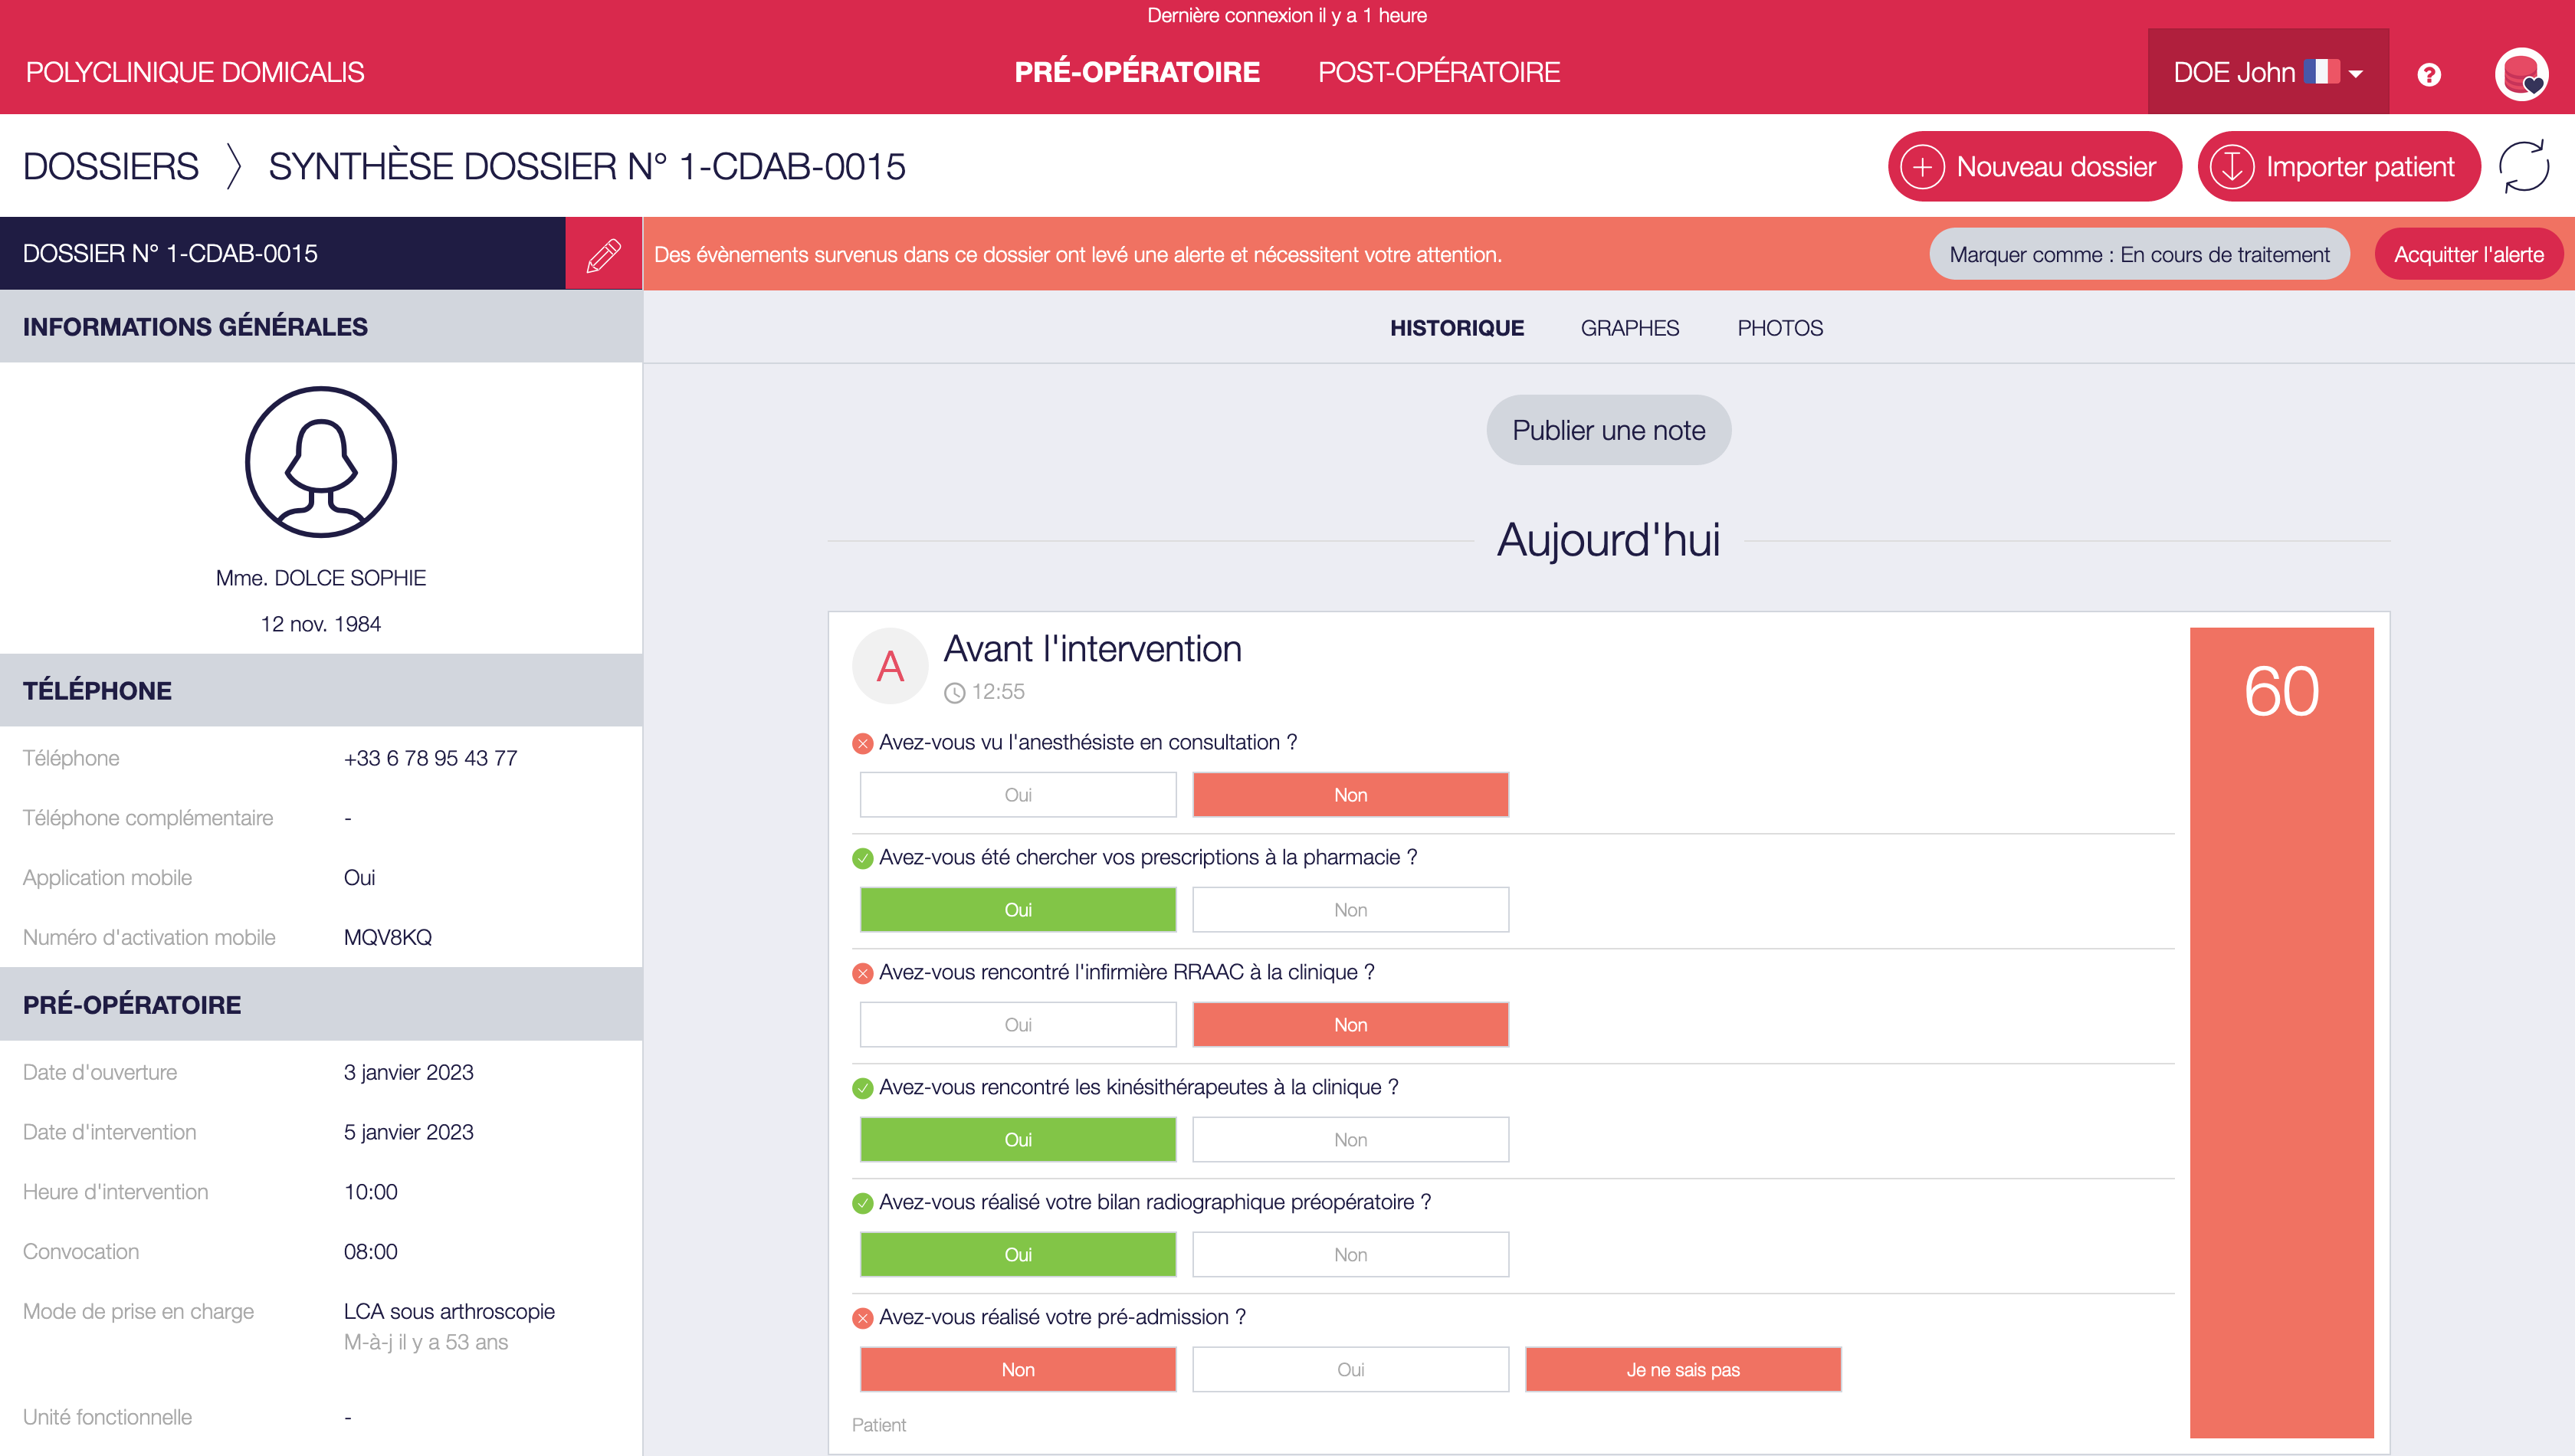This screenshot has width=2575, height=1456.
Task: Click the Dossiers breadcrumb link
Action: [x=110, y=166]
